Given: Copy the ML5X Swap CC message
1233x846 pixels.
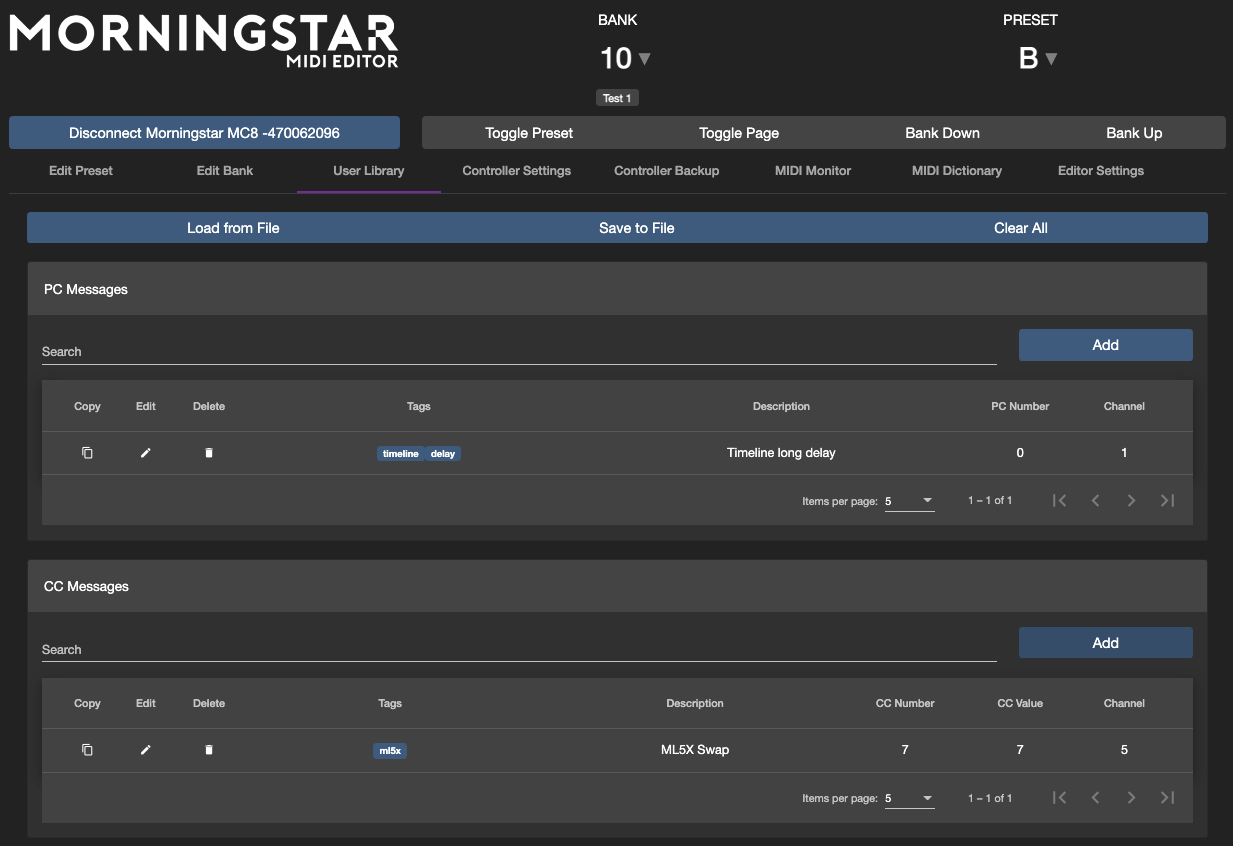Looking at the screenshot, I should (x=87, y=750).
